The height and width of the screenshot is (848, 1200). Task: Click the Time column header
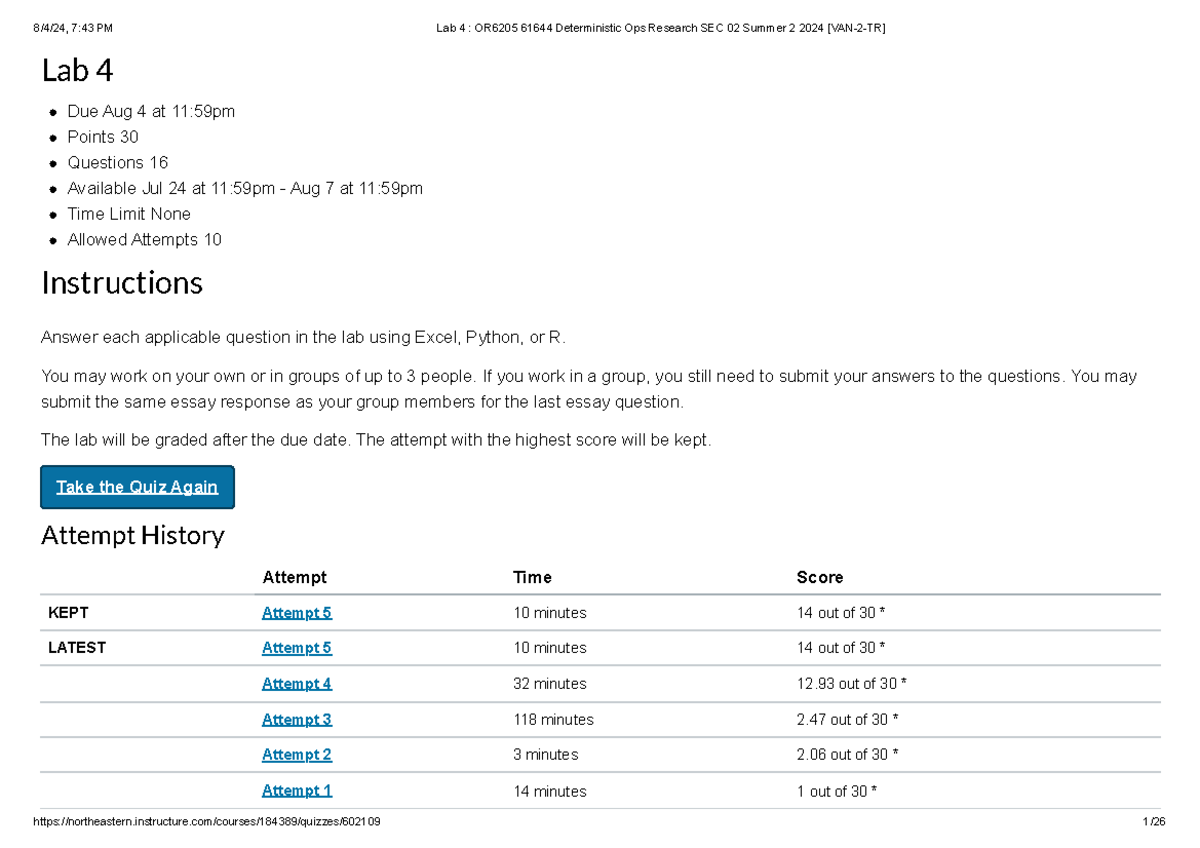pyautogui.click(x=532, y=577)
